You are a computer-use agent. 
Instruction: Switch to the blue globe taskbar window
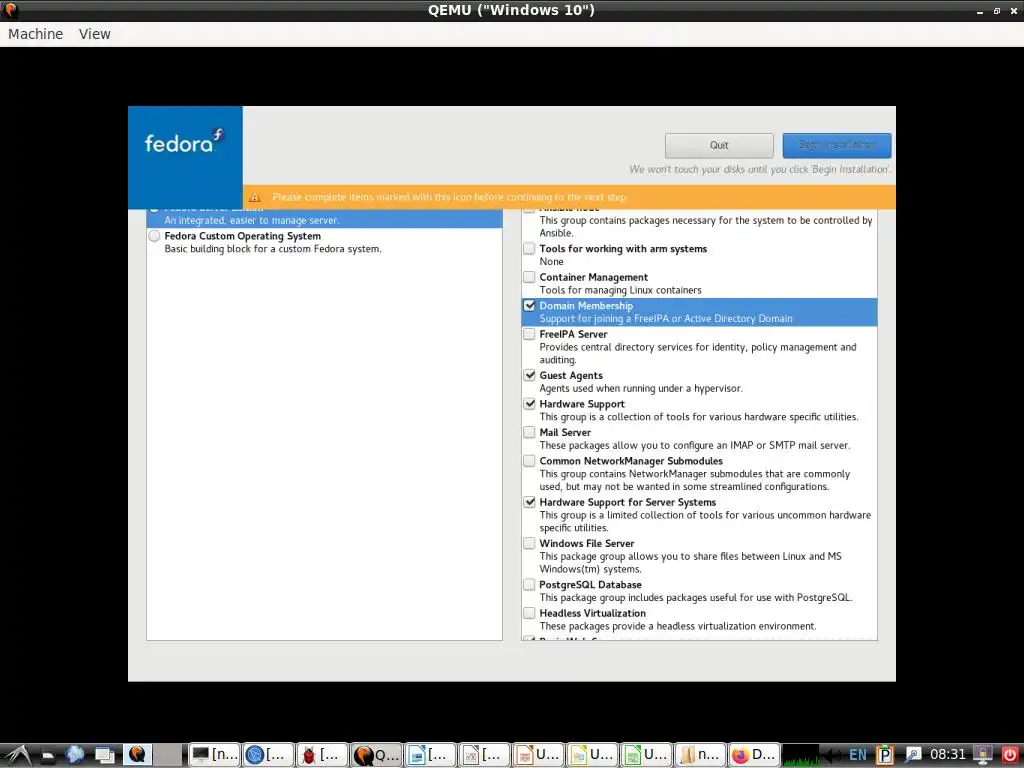(269, 755)
